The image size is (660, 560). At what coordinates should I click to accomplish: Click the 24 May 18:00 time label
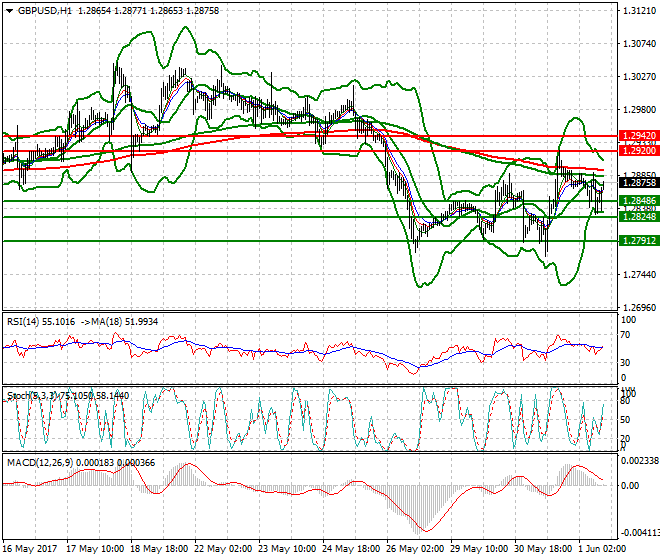point(351,549)
